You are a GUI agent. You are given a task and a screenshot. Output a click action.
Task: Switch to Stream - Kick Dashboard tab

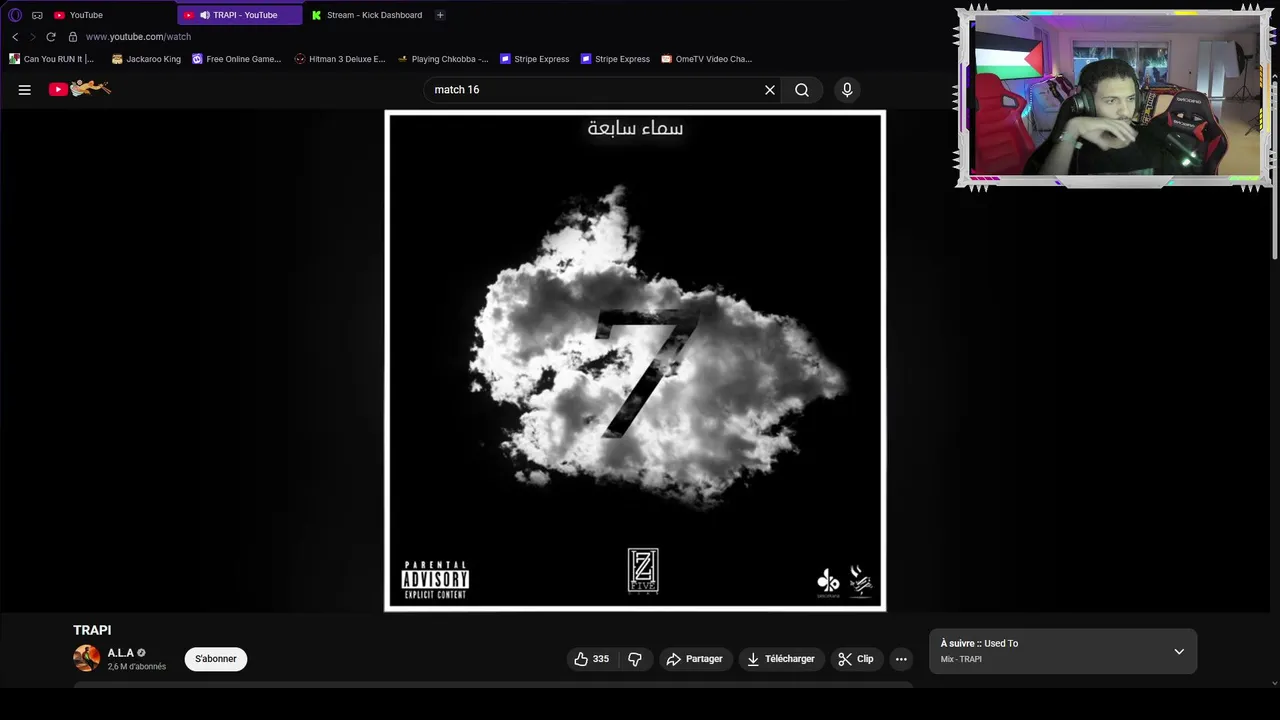[x=367, y=15]
